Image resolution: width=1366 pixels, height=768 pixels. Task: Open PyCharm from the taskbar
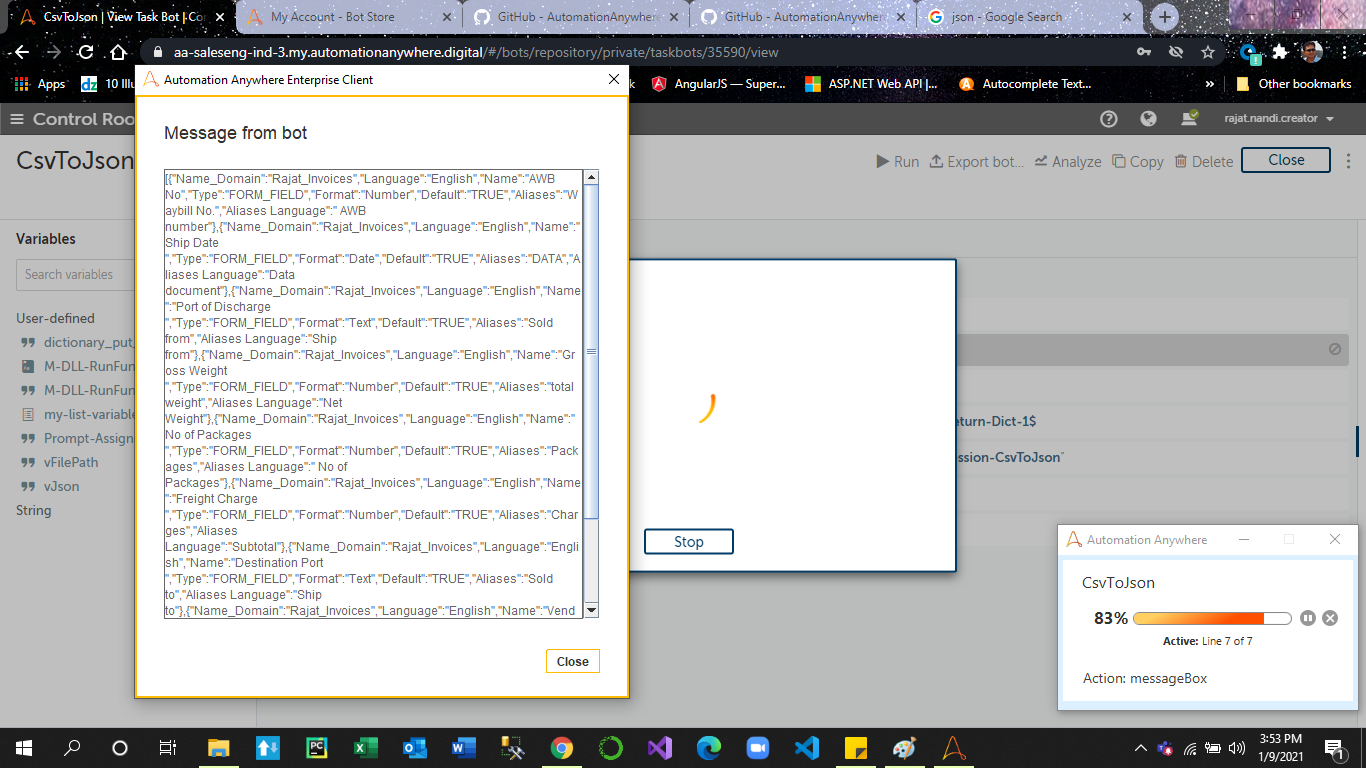click(x=317, y=748)
